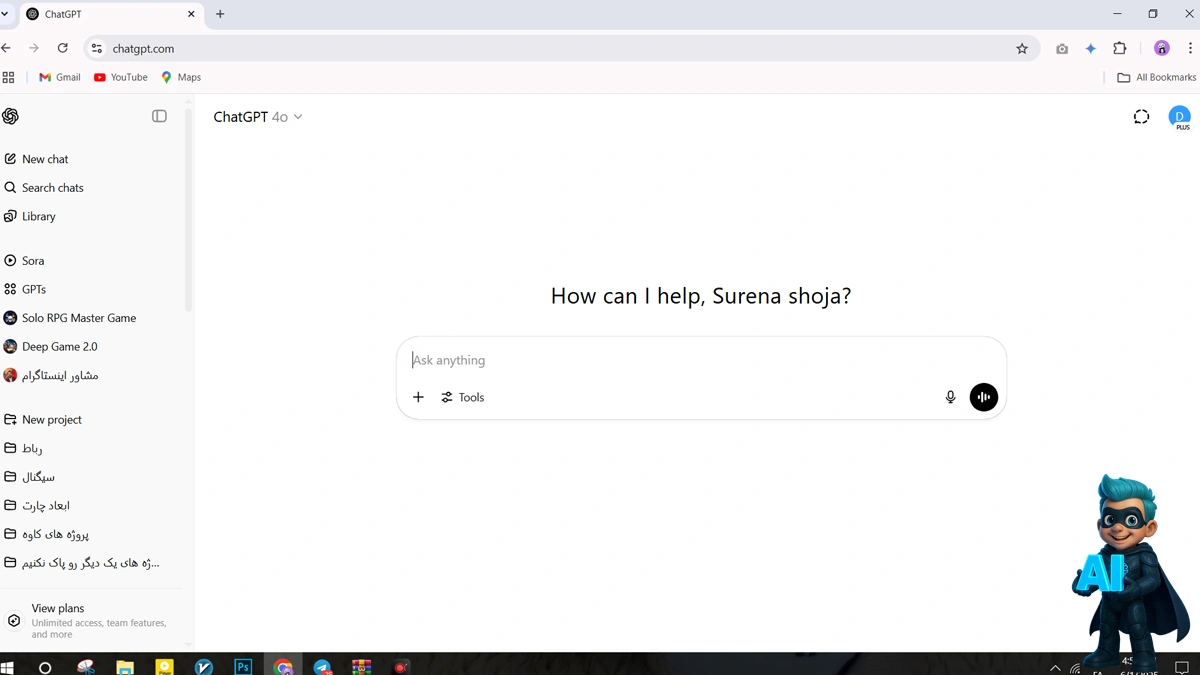Click the chatgpt.com address bar
This screenshot has height=675, width=1200.
(560, 48)
